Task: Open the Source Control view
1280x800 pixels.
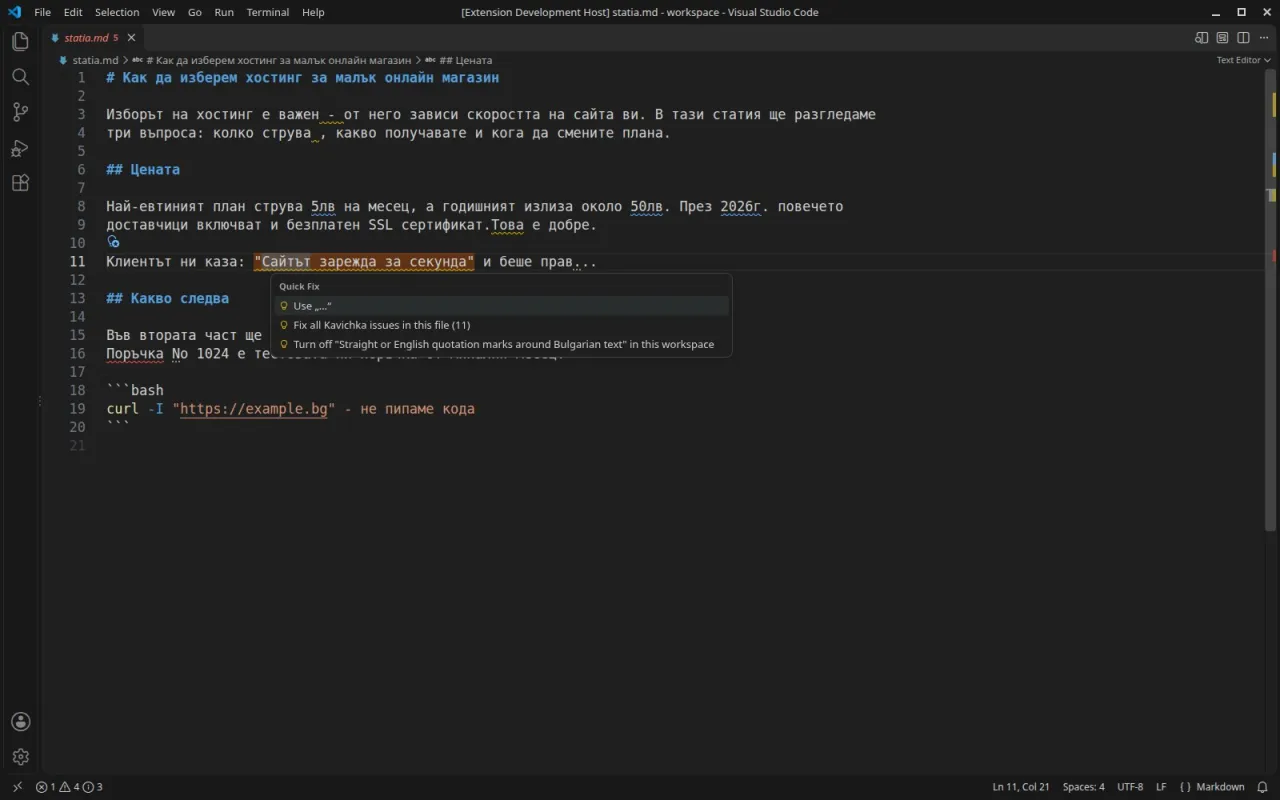Action: [20, 112]
